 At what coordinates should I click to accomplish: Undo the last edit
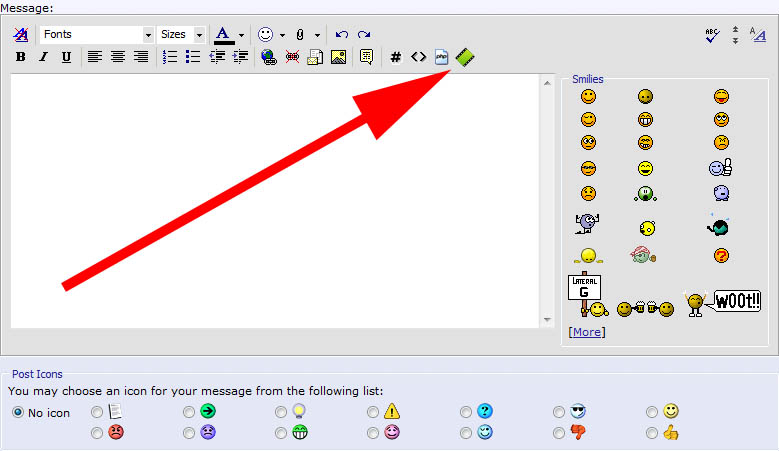pyautogui.click(x=342, y=34)
